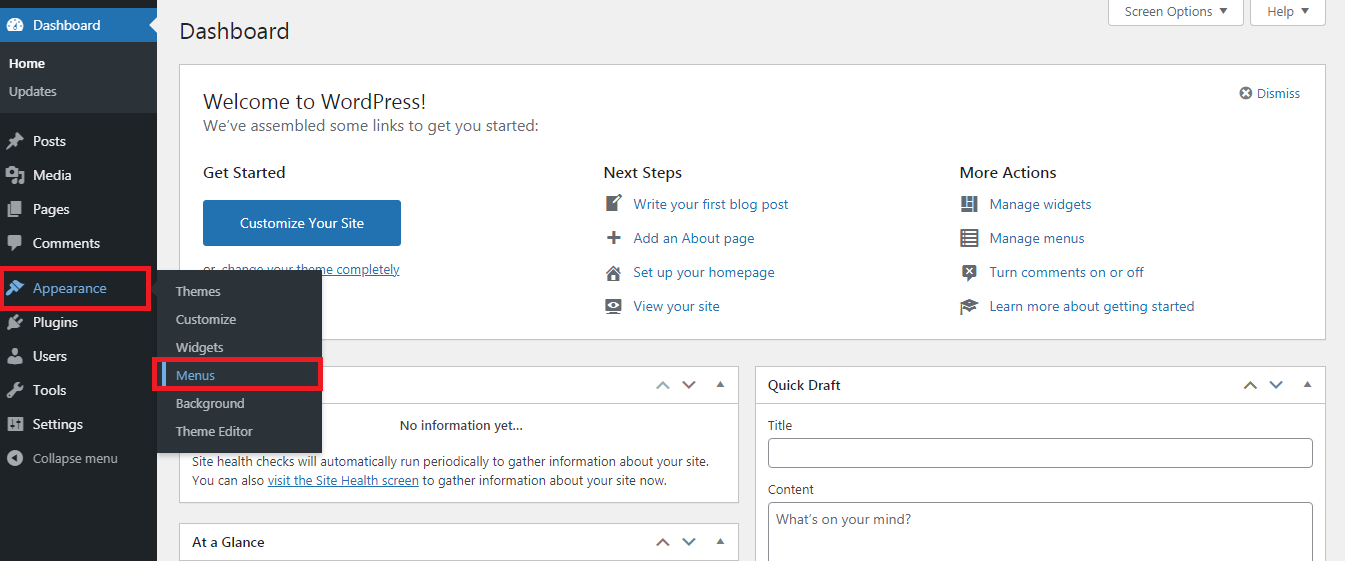The width and height of the screenshot is (1345, 561).
Task: Click the Collapse menu label
Action: tap(75, 458)
